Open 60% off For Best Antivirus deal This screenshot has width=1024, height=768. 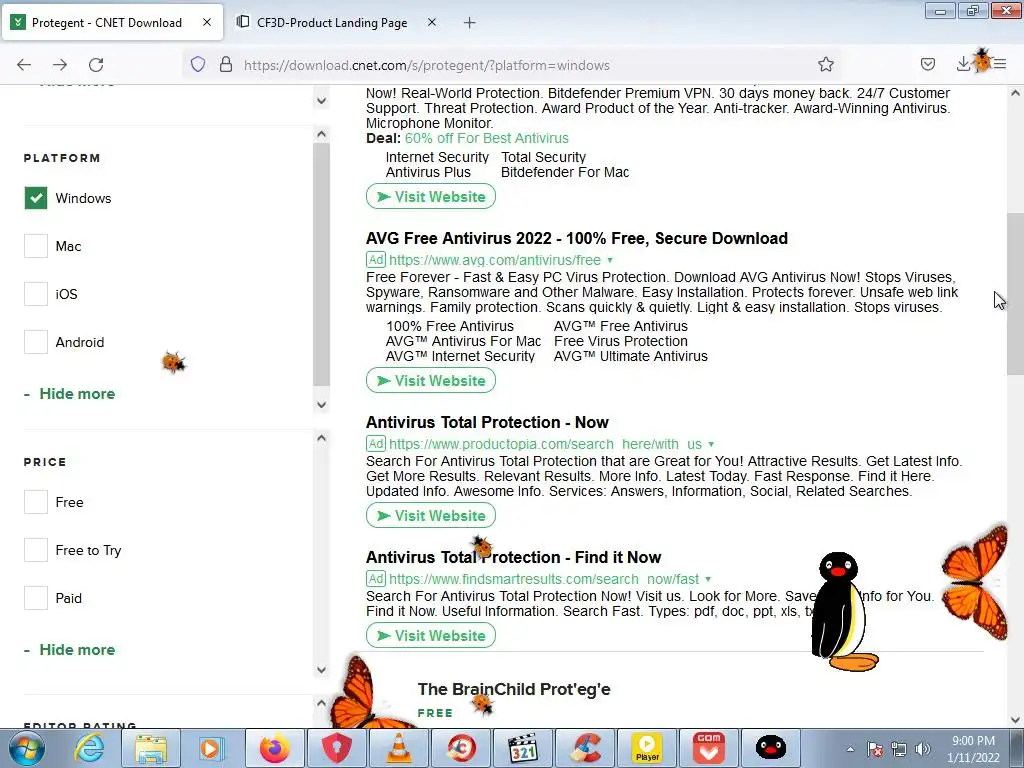(x=487, y=138)
